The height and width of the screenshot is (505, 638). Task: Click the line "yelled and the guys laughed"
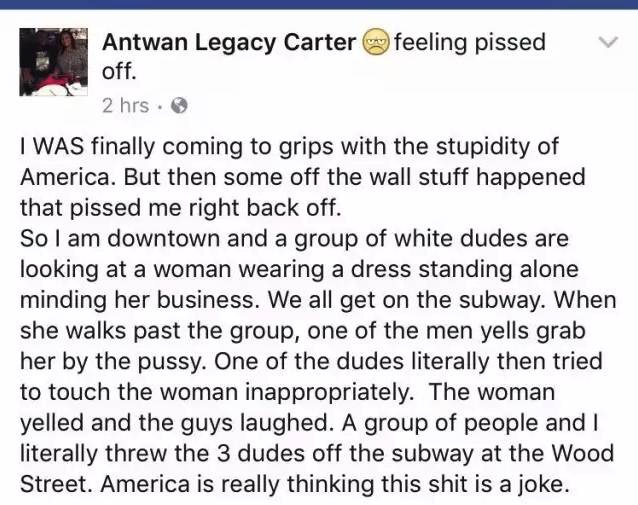[x=309, y=423]
